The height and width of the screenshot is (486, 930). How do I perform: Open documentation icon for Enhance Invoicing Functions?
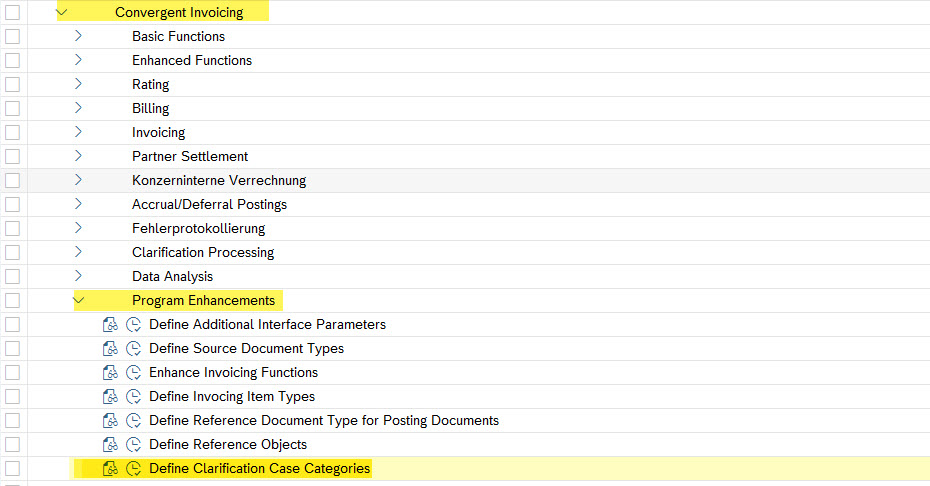tap(110, 372)
